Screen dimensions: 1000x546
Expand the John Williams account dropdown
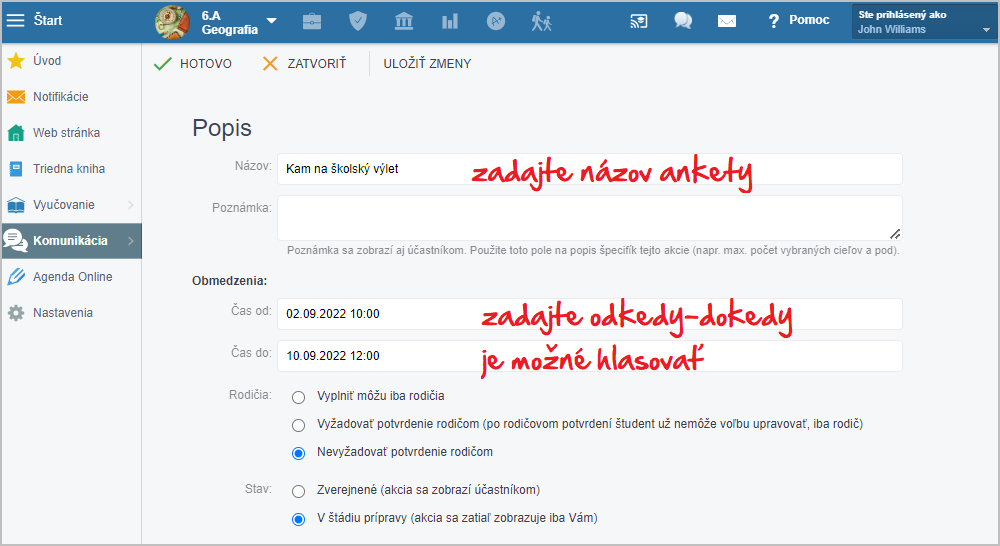pos(985,29)
